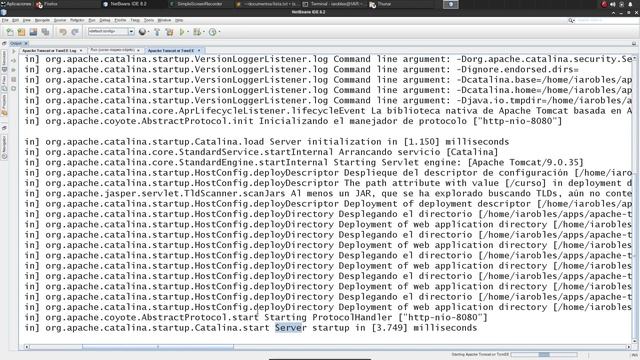Click the red recording tray icon
This screenshot has height=360, width=640.
click(604, 4)
